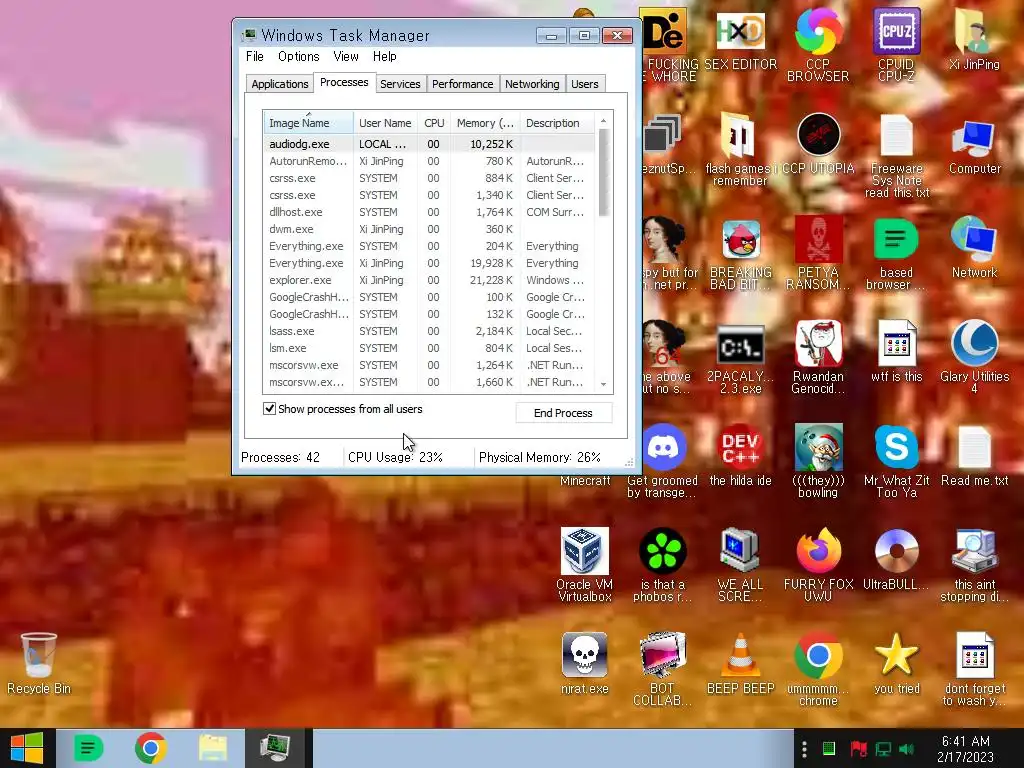Image resolution: width=1024 pixels, height=768 pixels.
Task: Click the End Process button
Action: (x=563, y=413)
